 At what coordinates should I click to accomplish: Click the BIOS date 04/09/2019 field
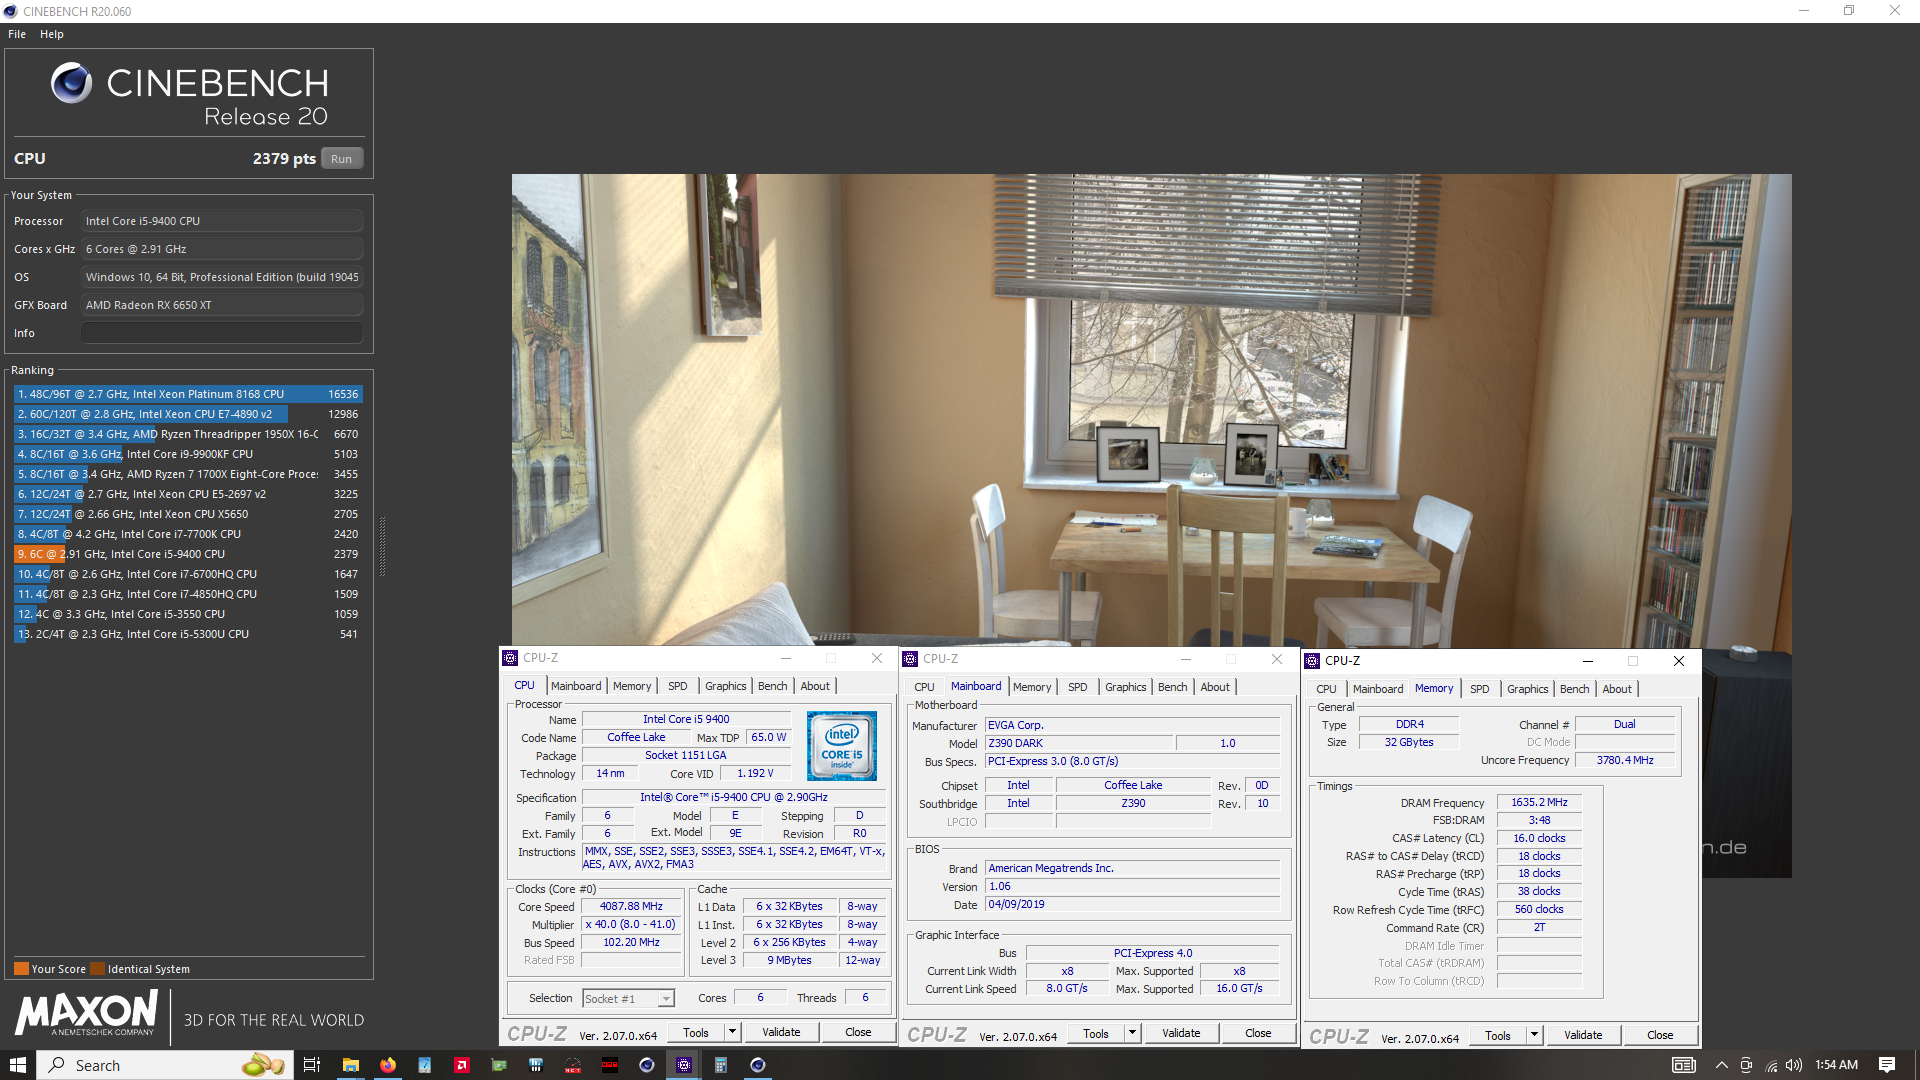point(1132,904)
